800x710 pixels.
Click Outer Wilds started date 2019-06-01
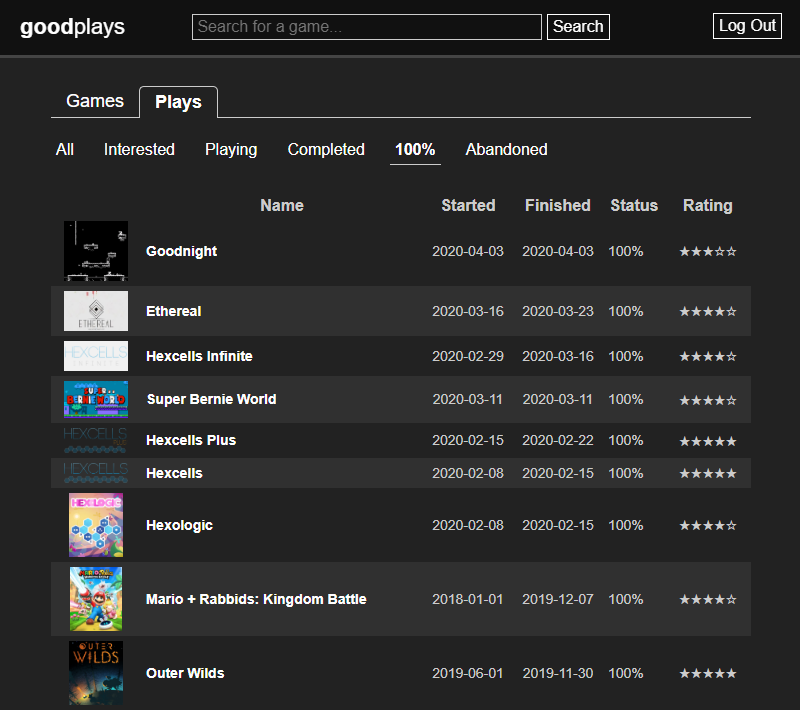(468, 673)
